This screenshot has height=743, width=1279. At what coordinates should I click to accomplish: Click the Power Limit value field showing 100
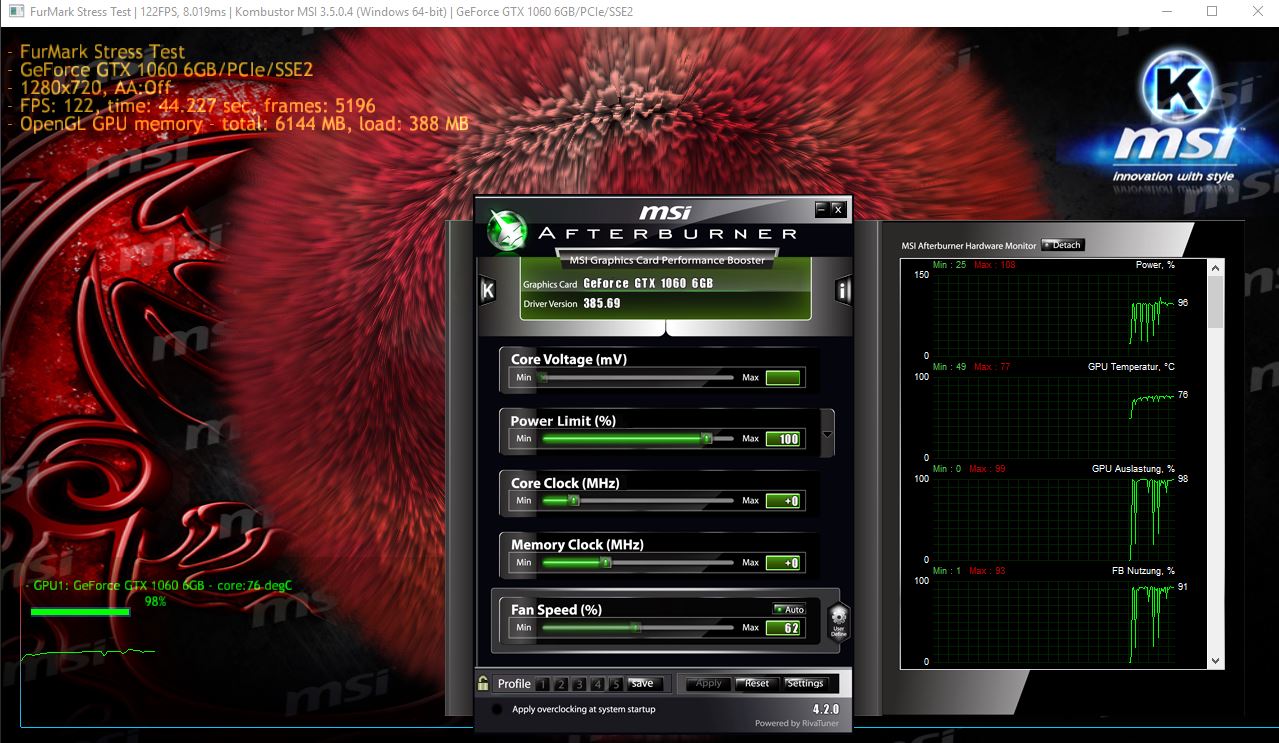(783, 439)
